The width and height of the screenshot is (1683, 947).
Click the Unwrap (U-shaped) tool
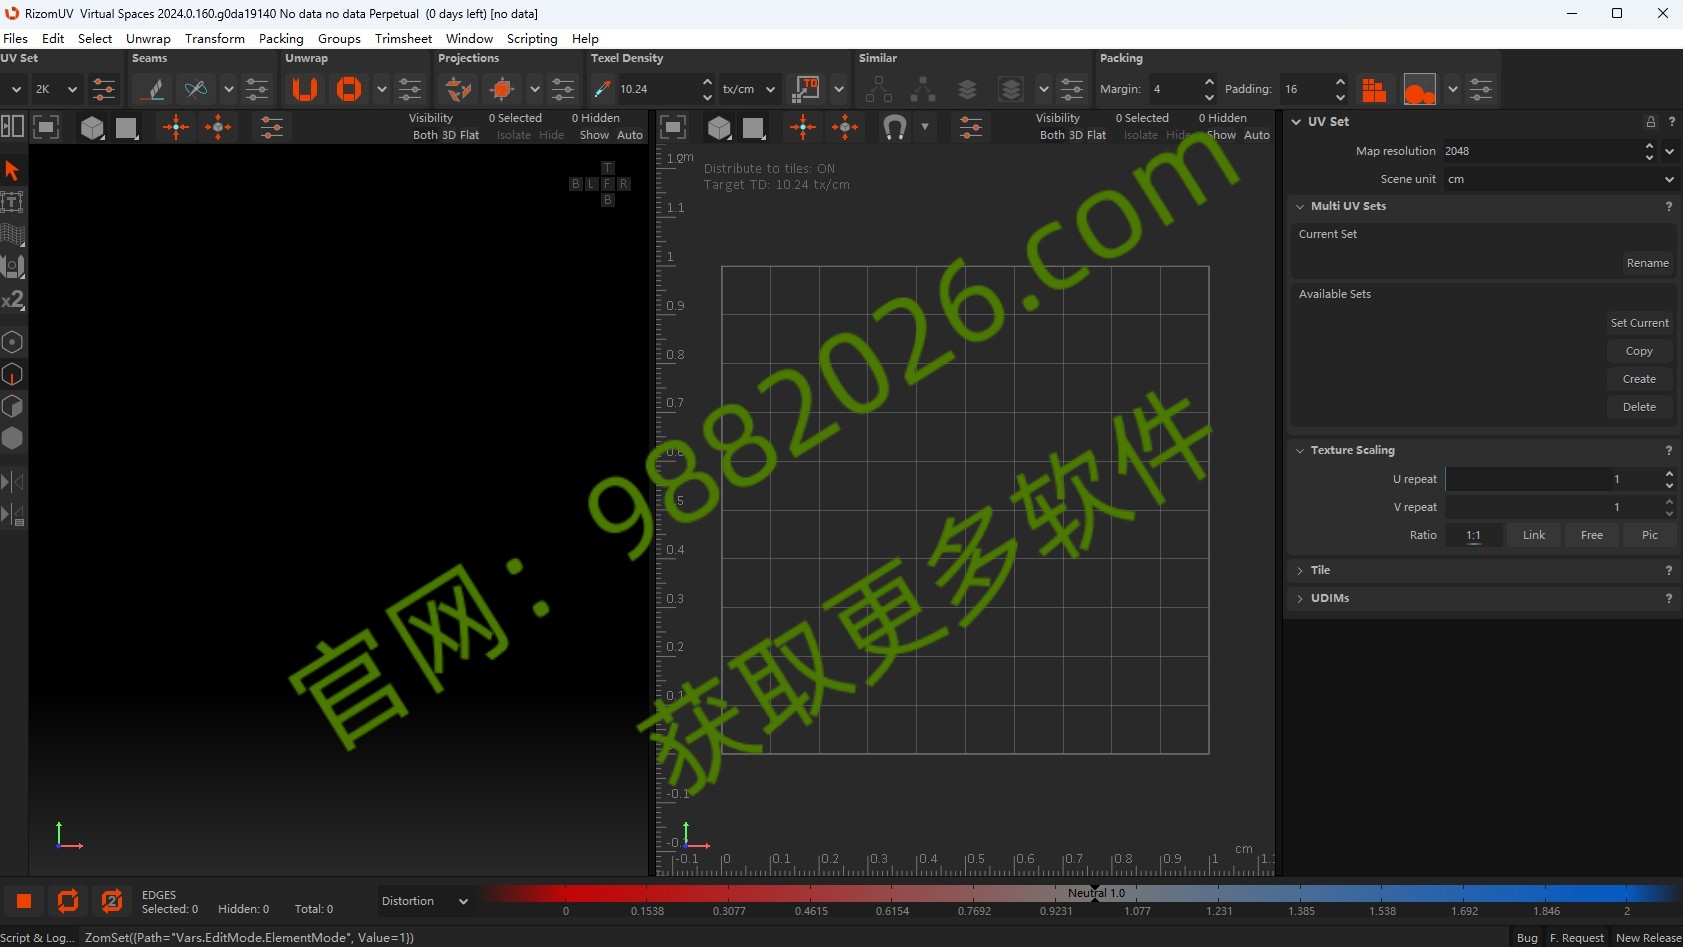click(305, 89)
